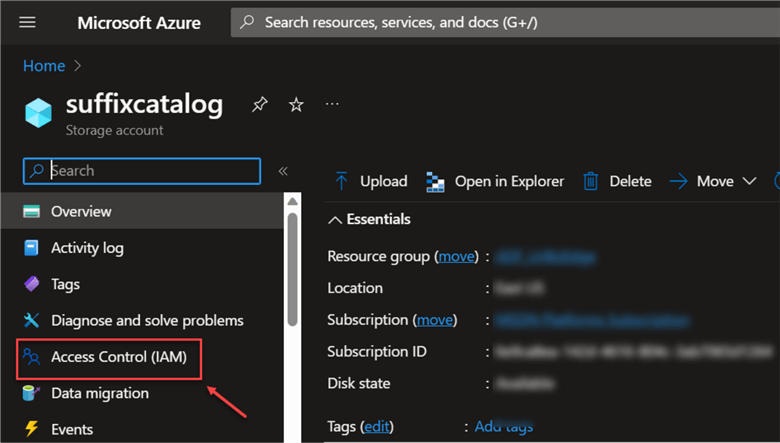Open Access Control (IAM) page

click(x=118, y=357)
